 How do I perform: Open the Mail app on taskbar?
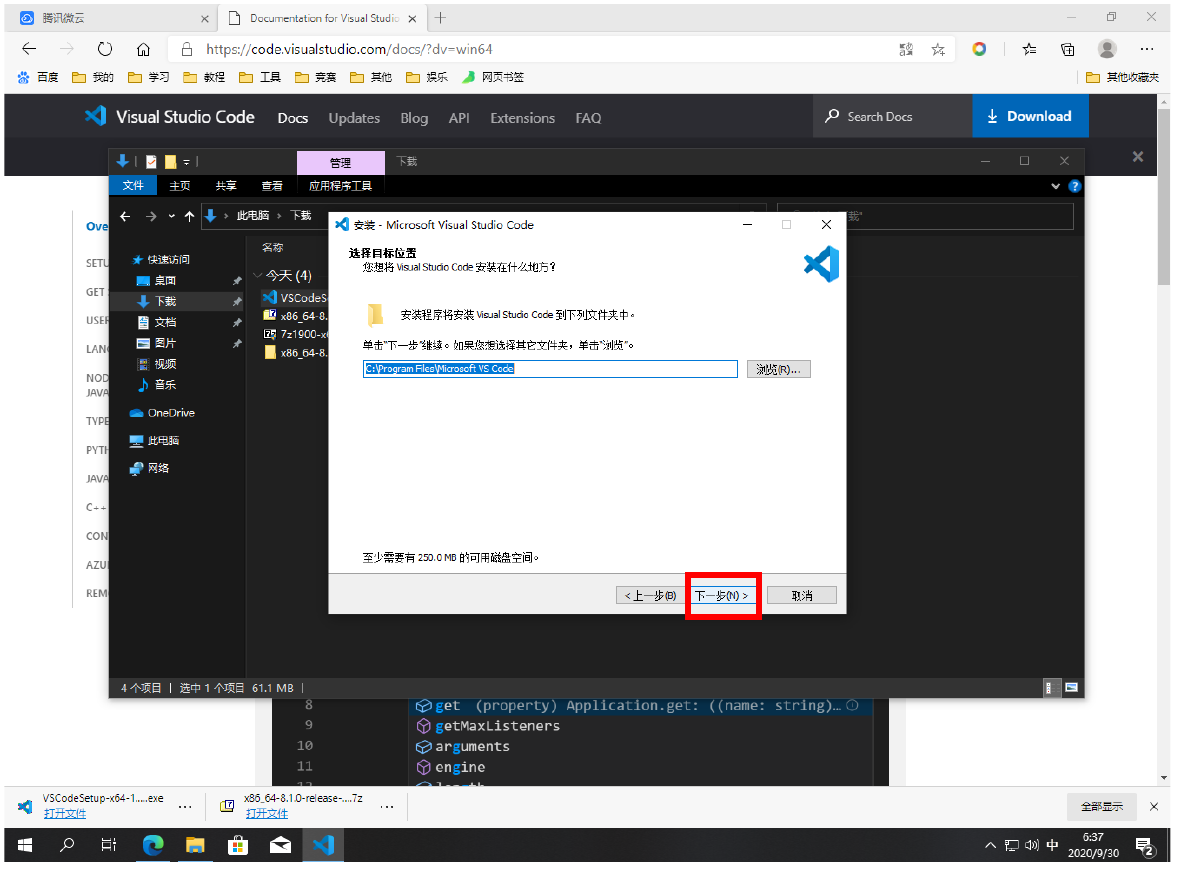(280, 845)
